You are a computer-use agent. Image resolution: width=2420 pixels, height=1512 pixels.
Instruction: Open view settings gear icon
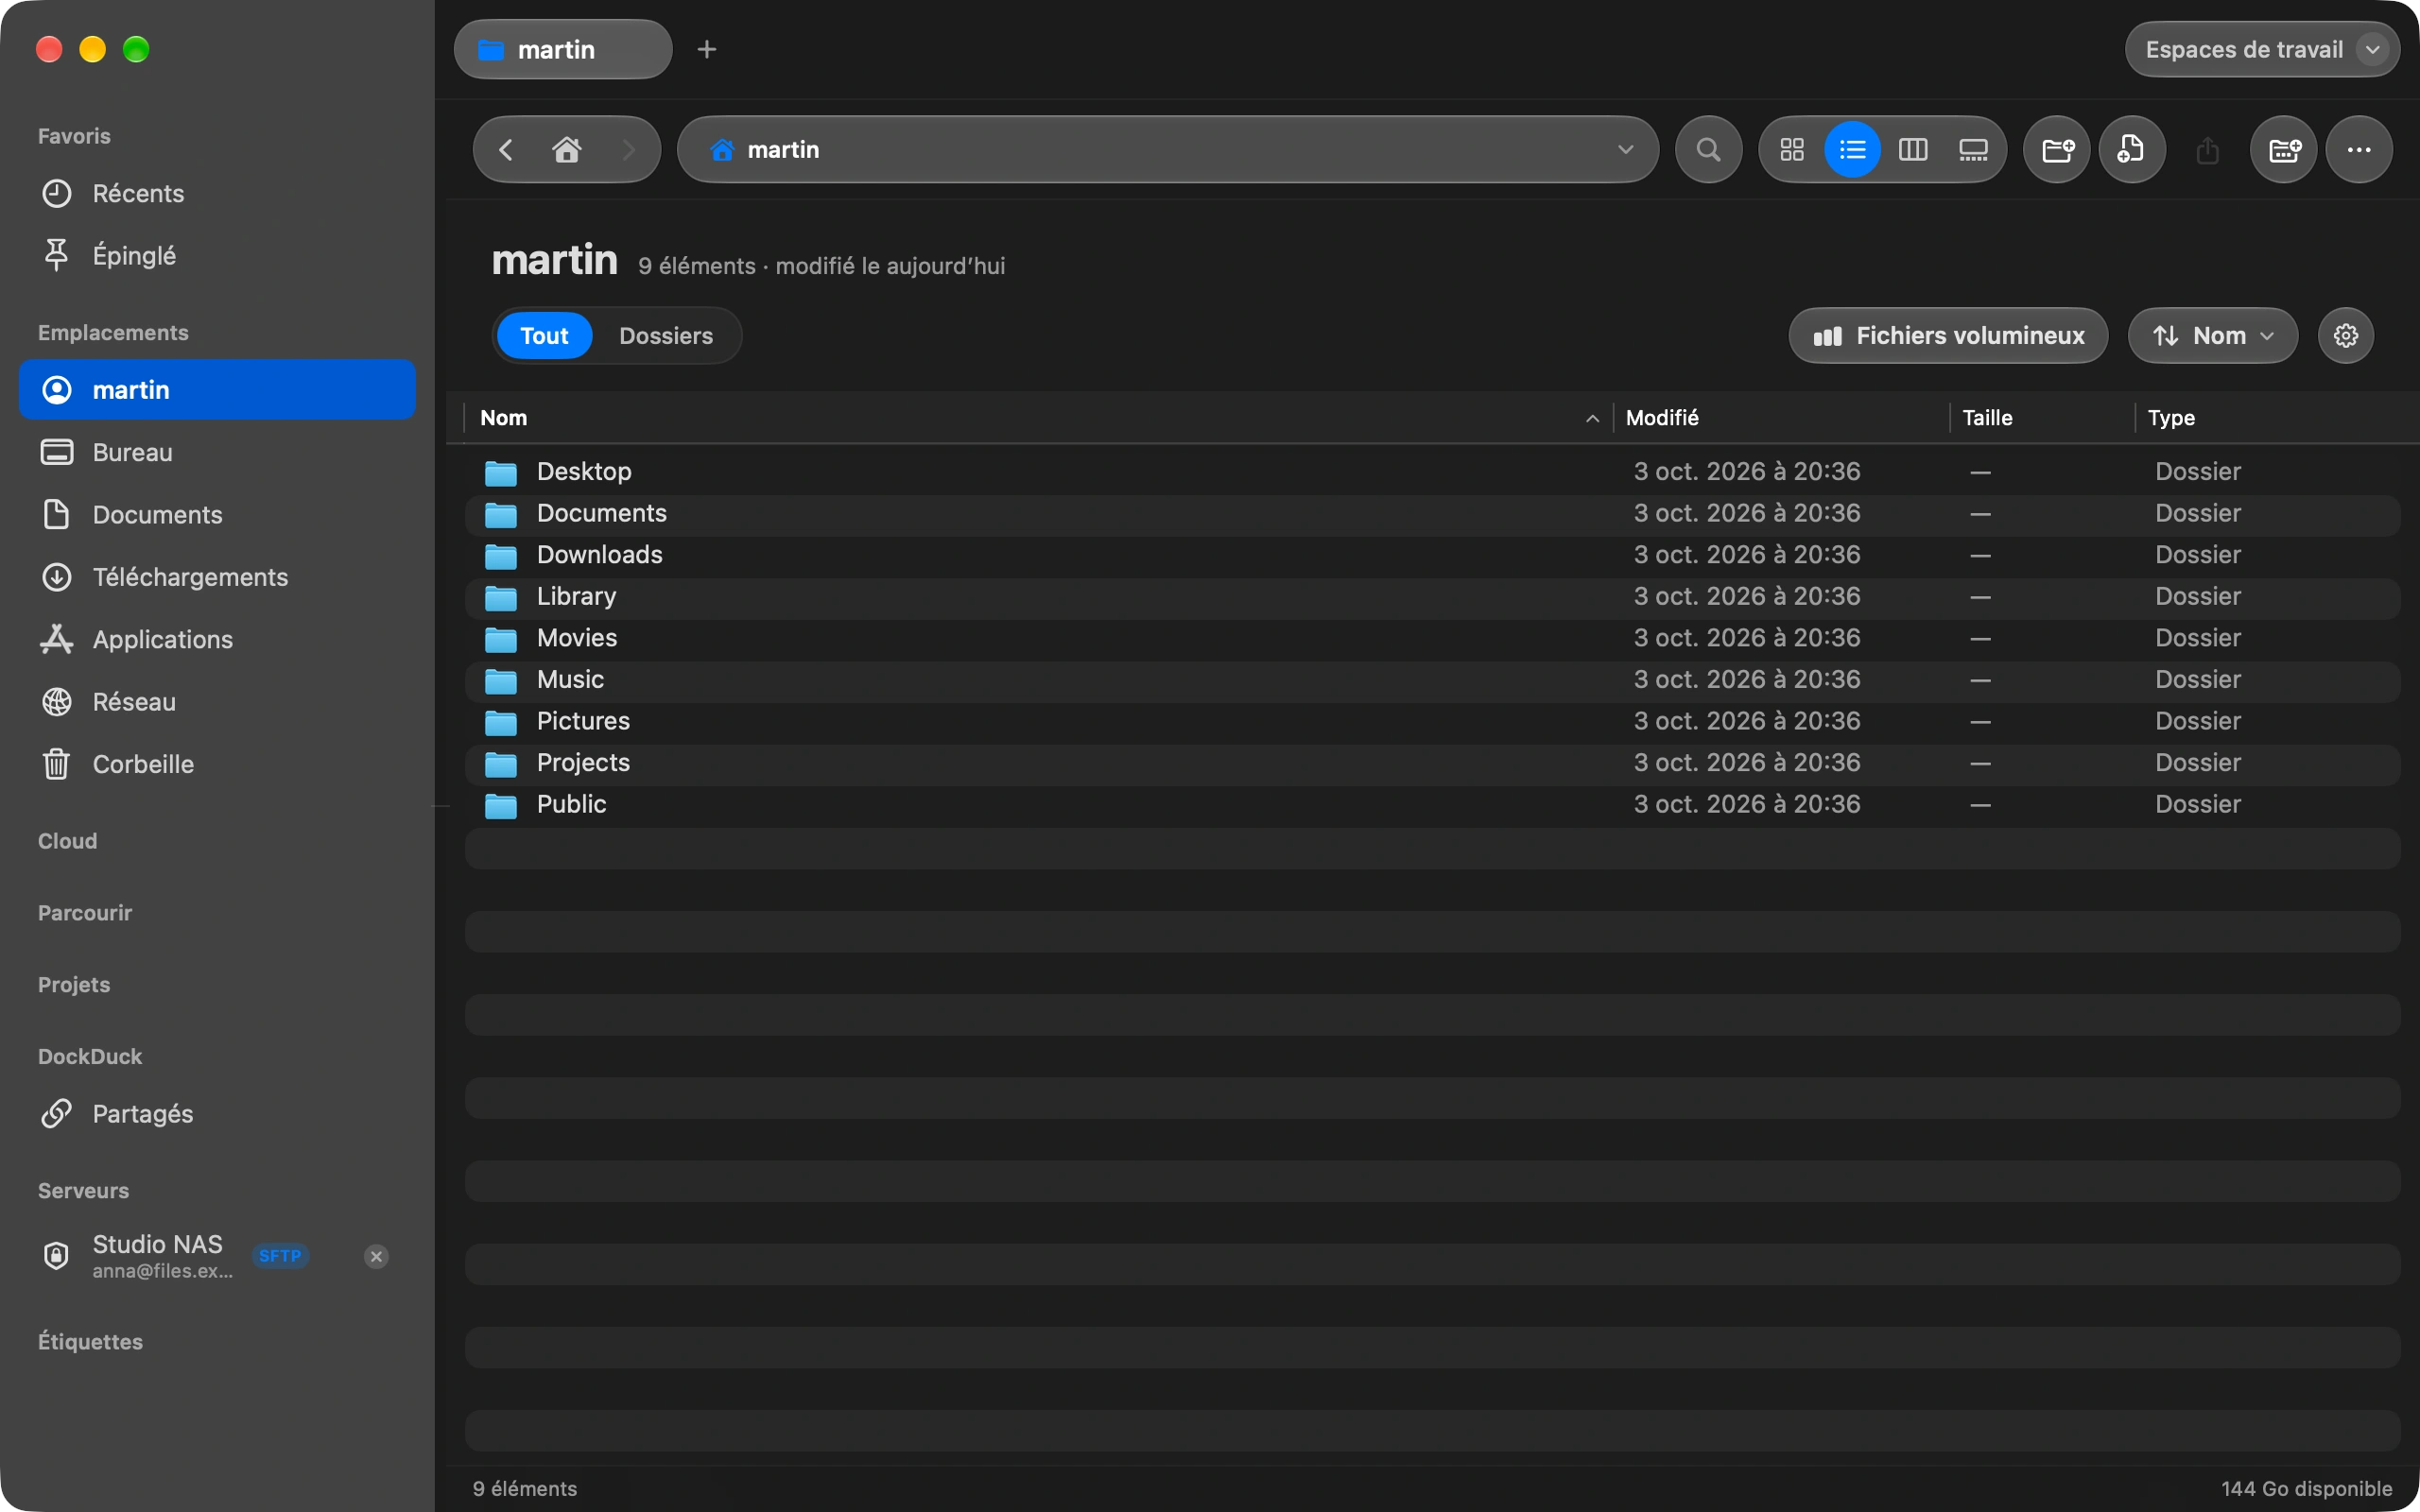[x=2345, y=336]
